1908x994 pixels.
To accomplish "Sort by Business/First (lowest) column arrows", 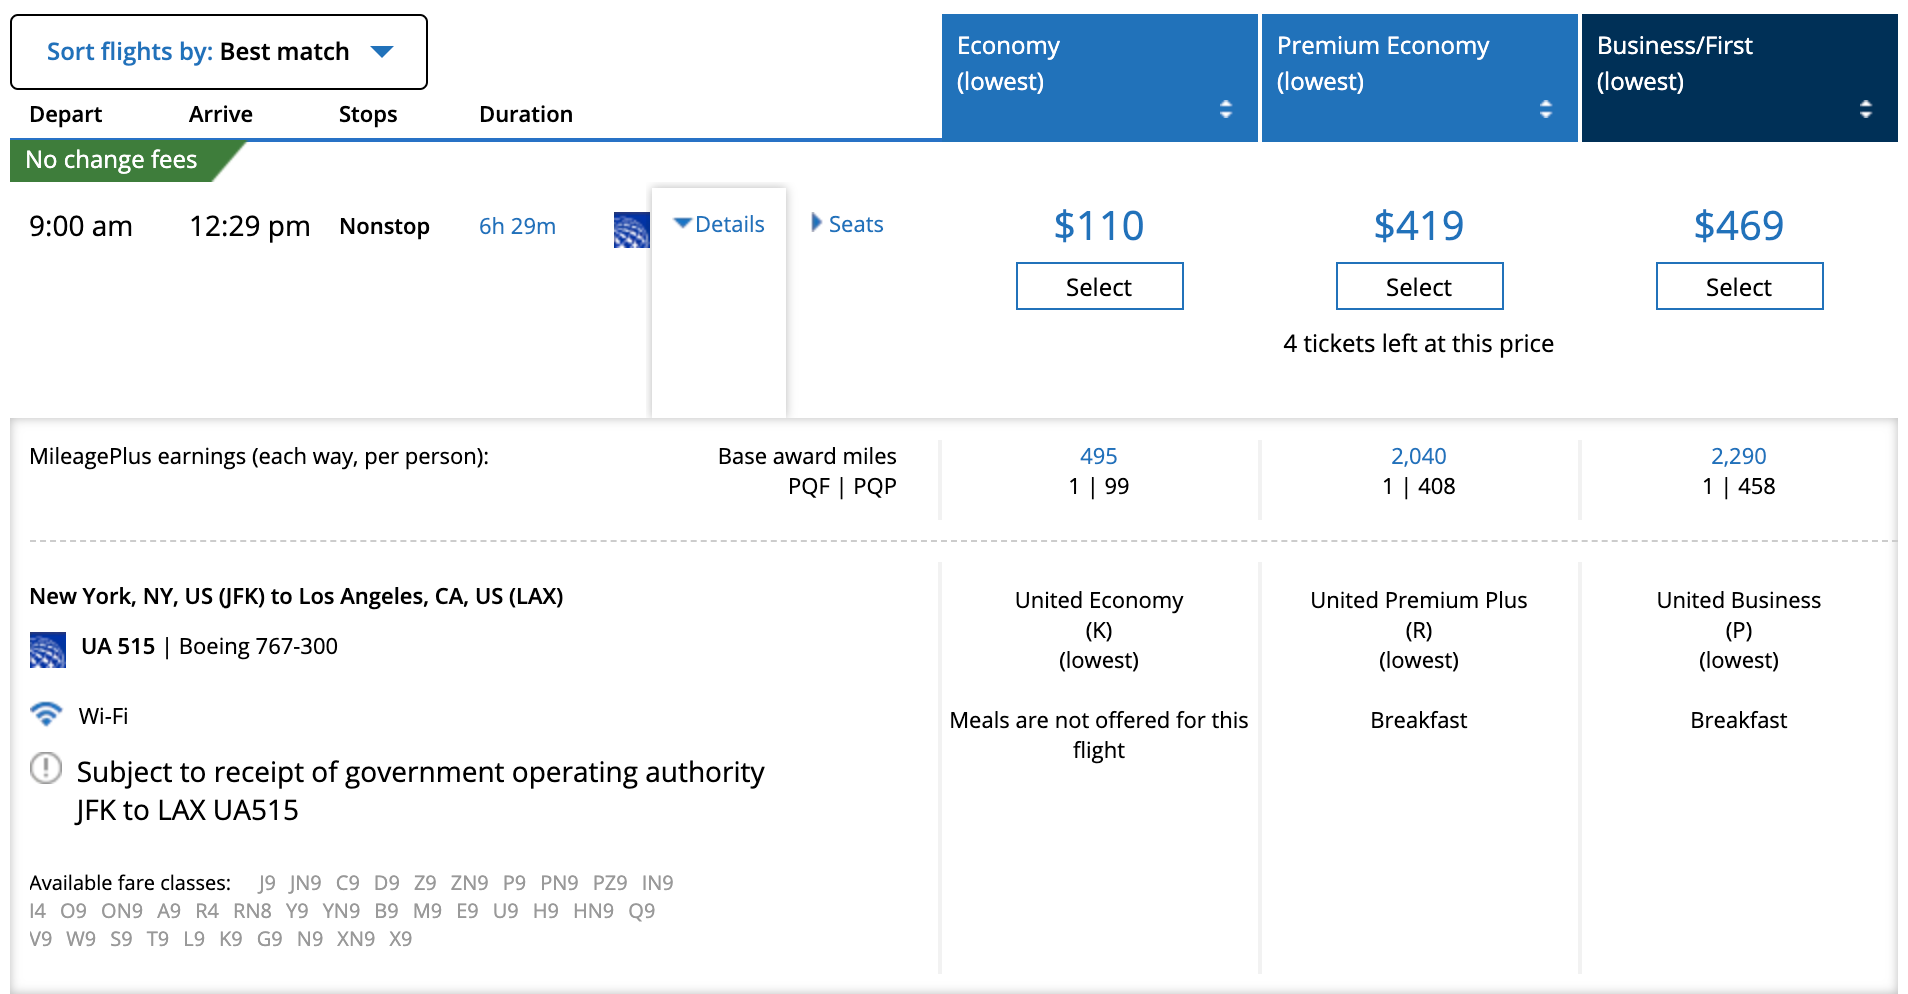I will (1866, 109).
